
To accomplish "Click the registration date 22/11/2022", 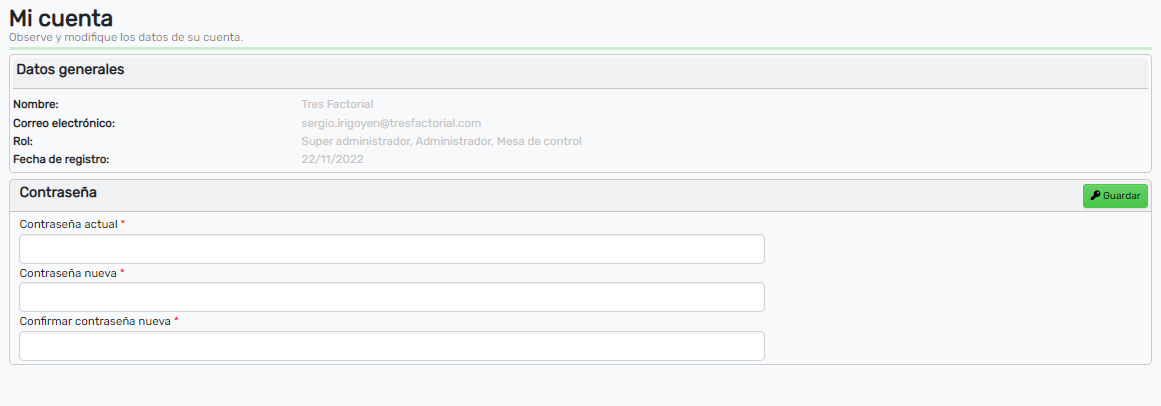I will click(x=333, y=159).
